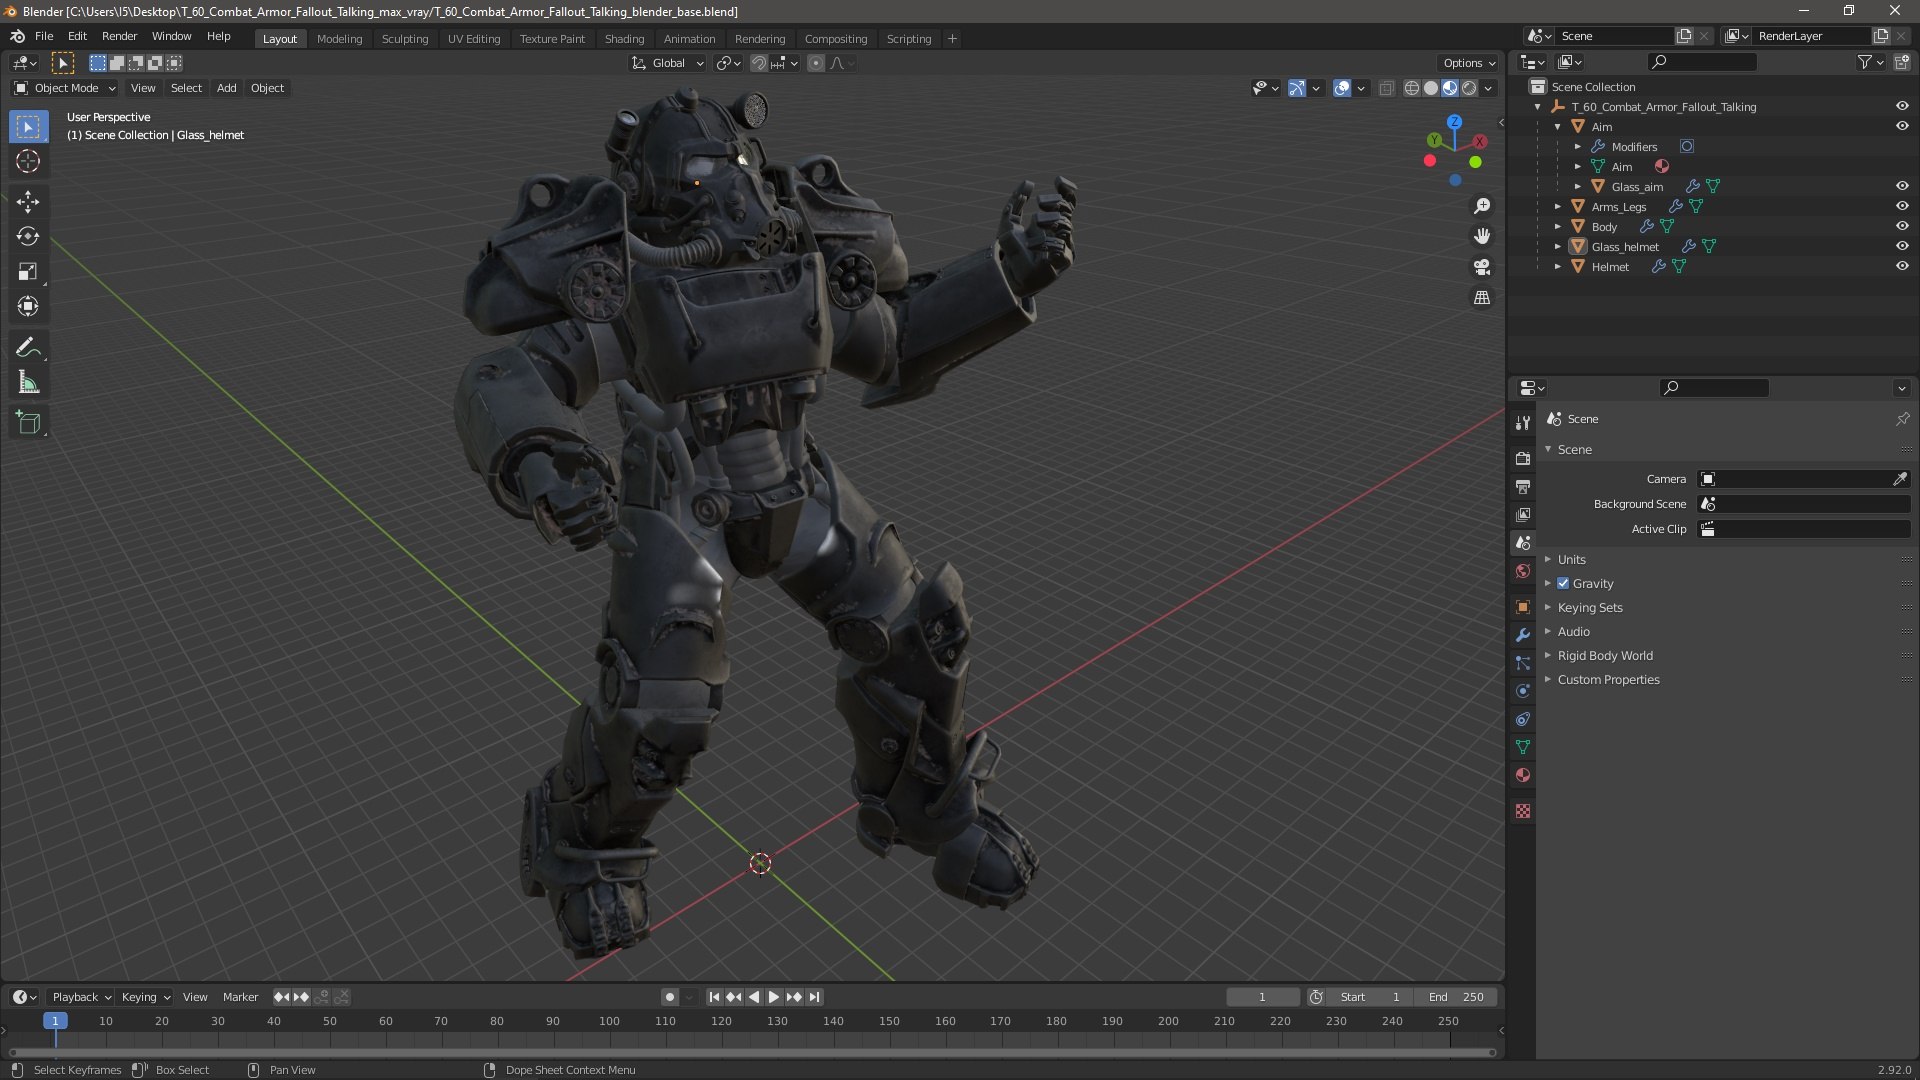Toggle camera view icon in viewport

1482,267
